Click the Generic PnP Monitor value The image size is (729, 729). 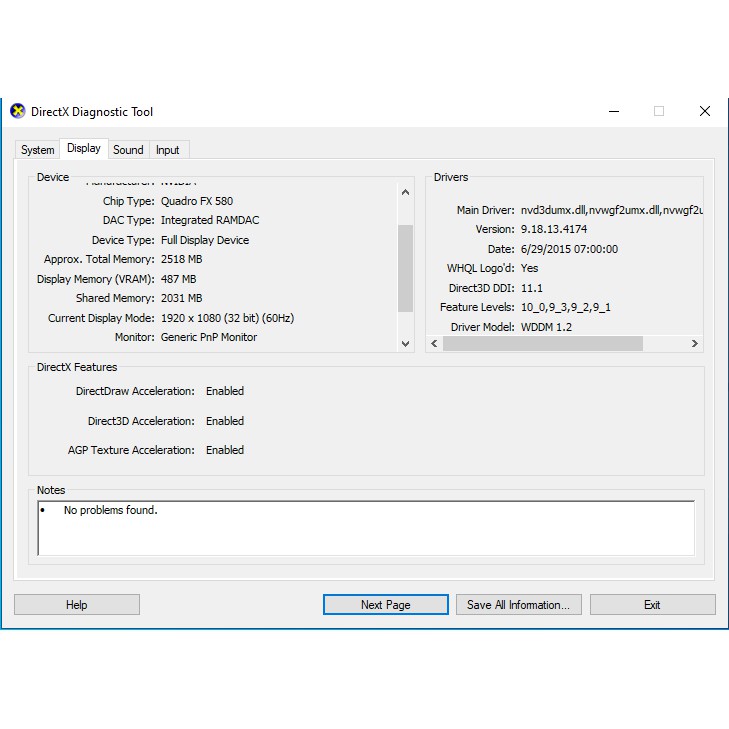(209, 337)
